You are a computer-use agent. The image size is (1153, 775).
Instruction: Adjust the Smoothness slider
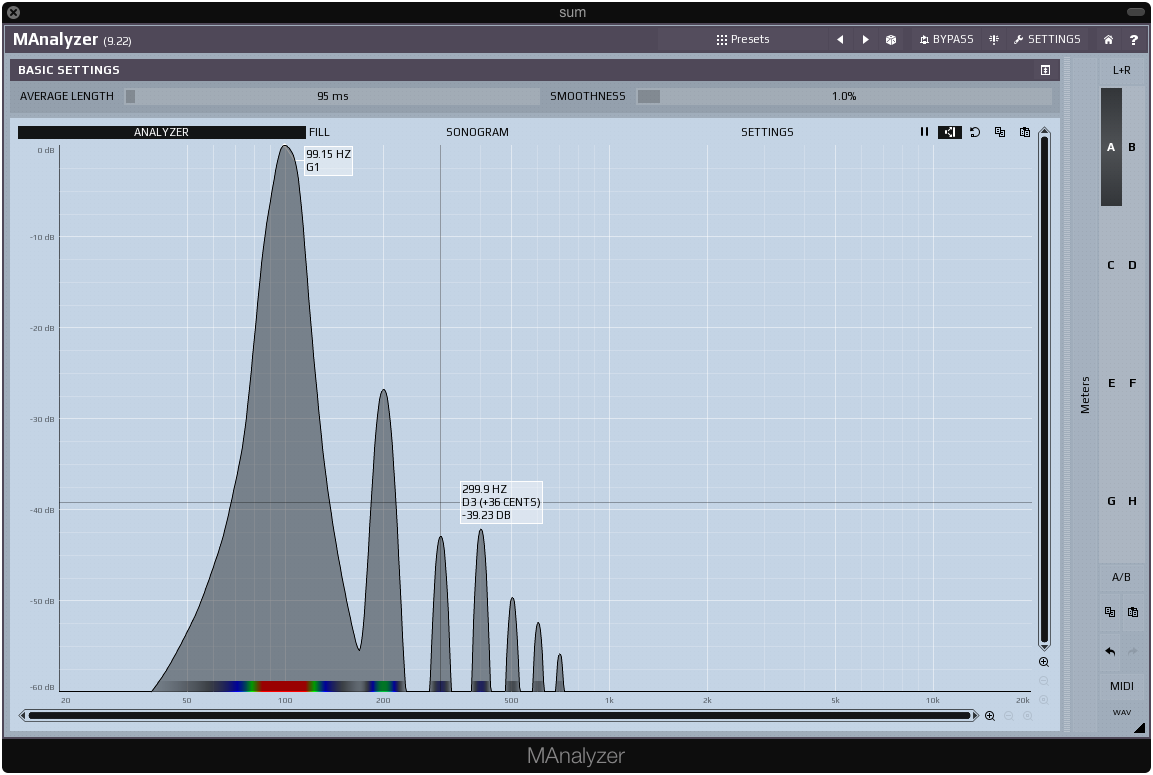point(844,96)
